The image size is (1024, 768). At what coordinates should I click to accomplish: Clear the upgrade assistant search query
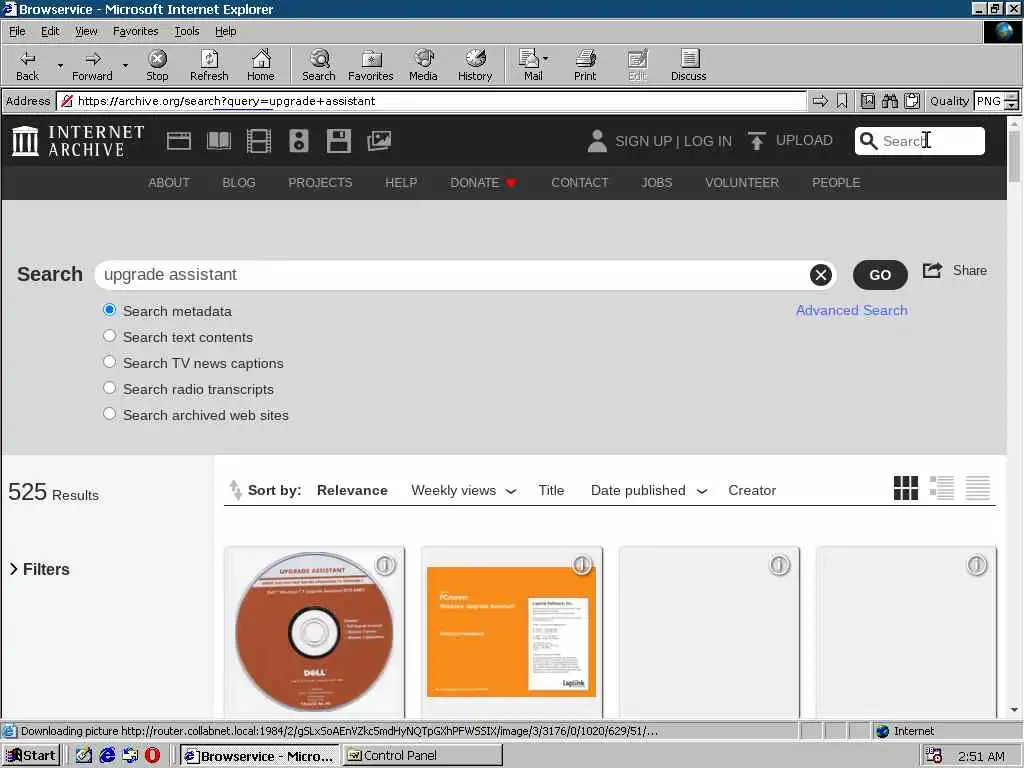821,275
